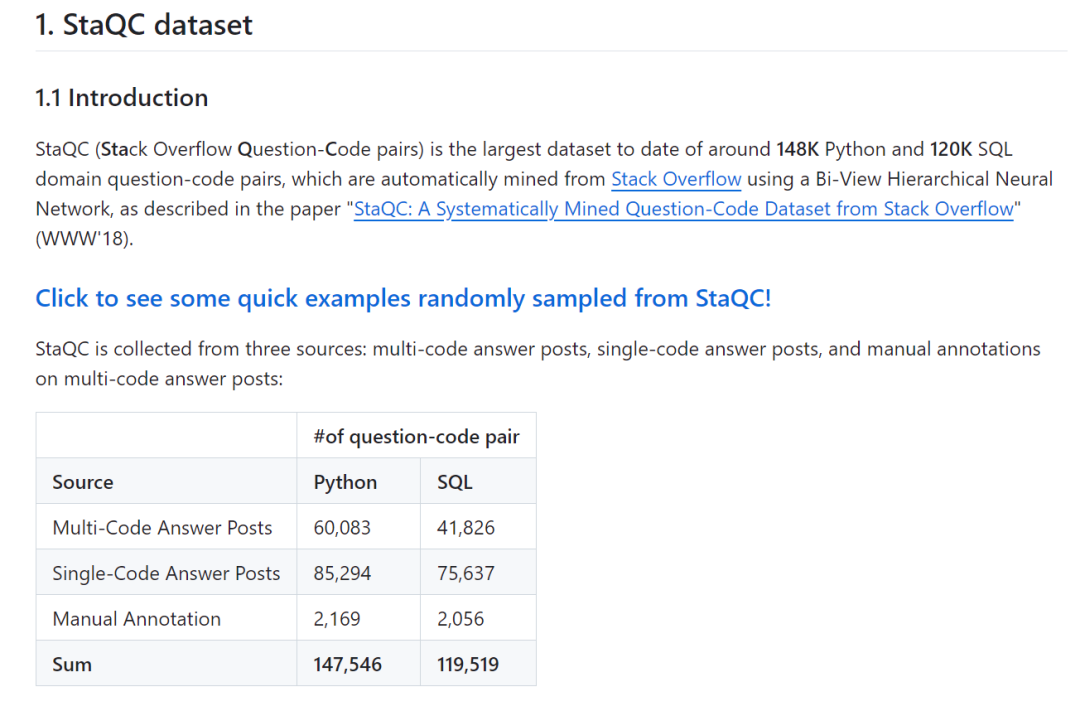
Task: Click the bold '120K' figure in introduction
Action: (x=951, y=150)
